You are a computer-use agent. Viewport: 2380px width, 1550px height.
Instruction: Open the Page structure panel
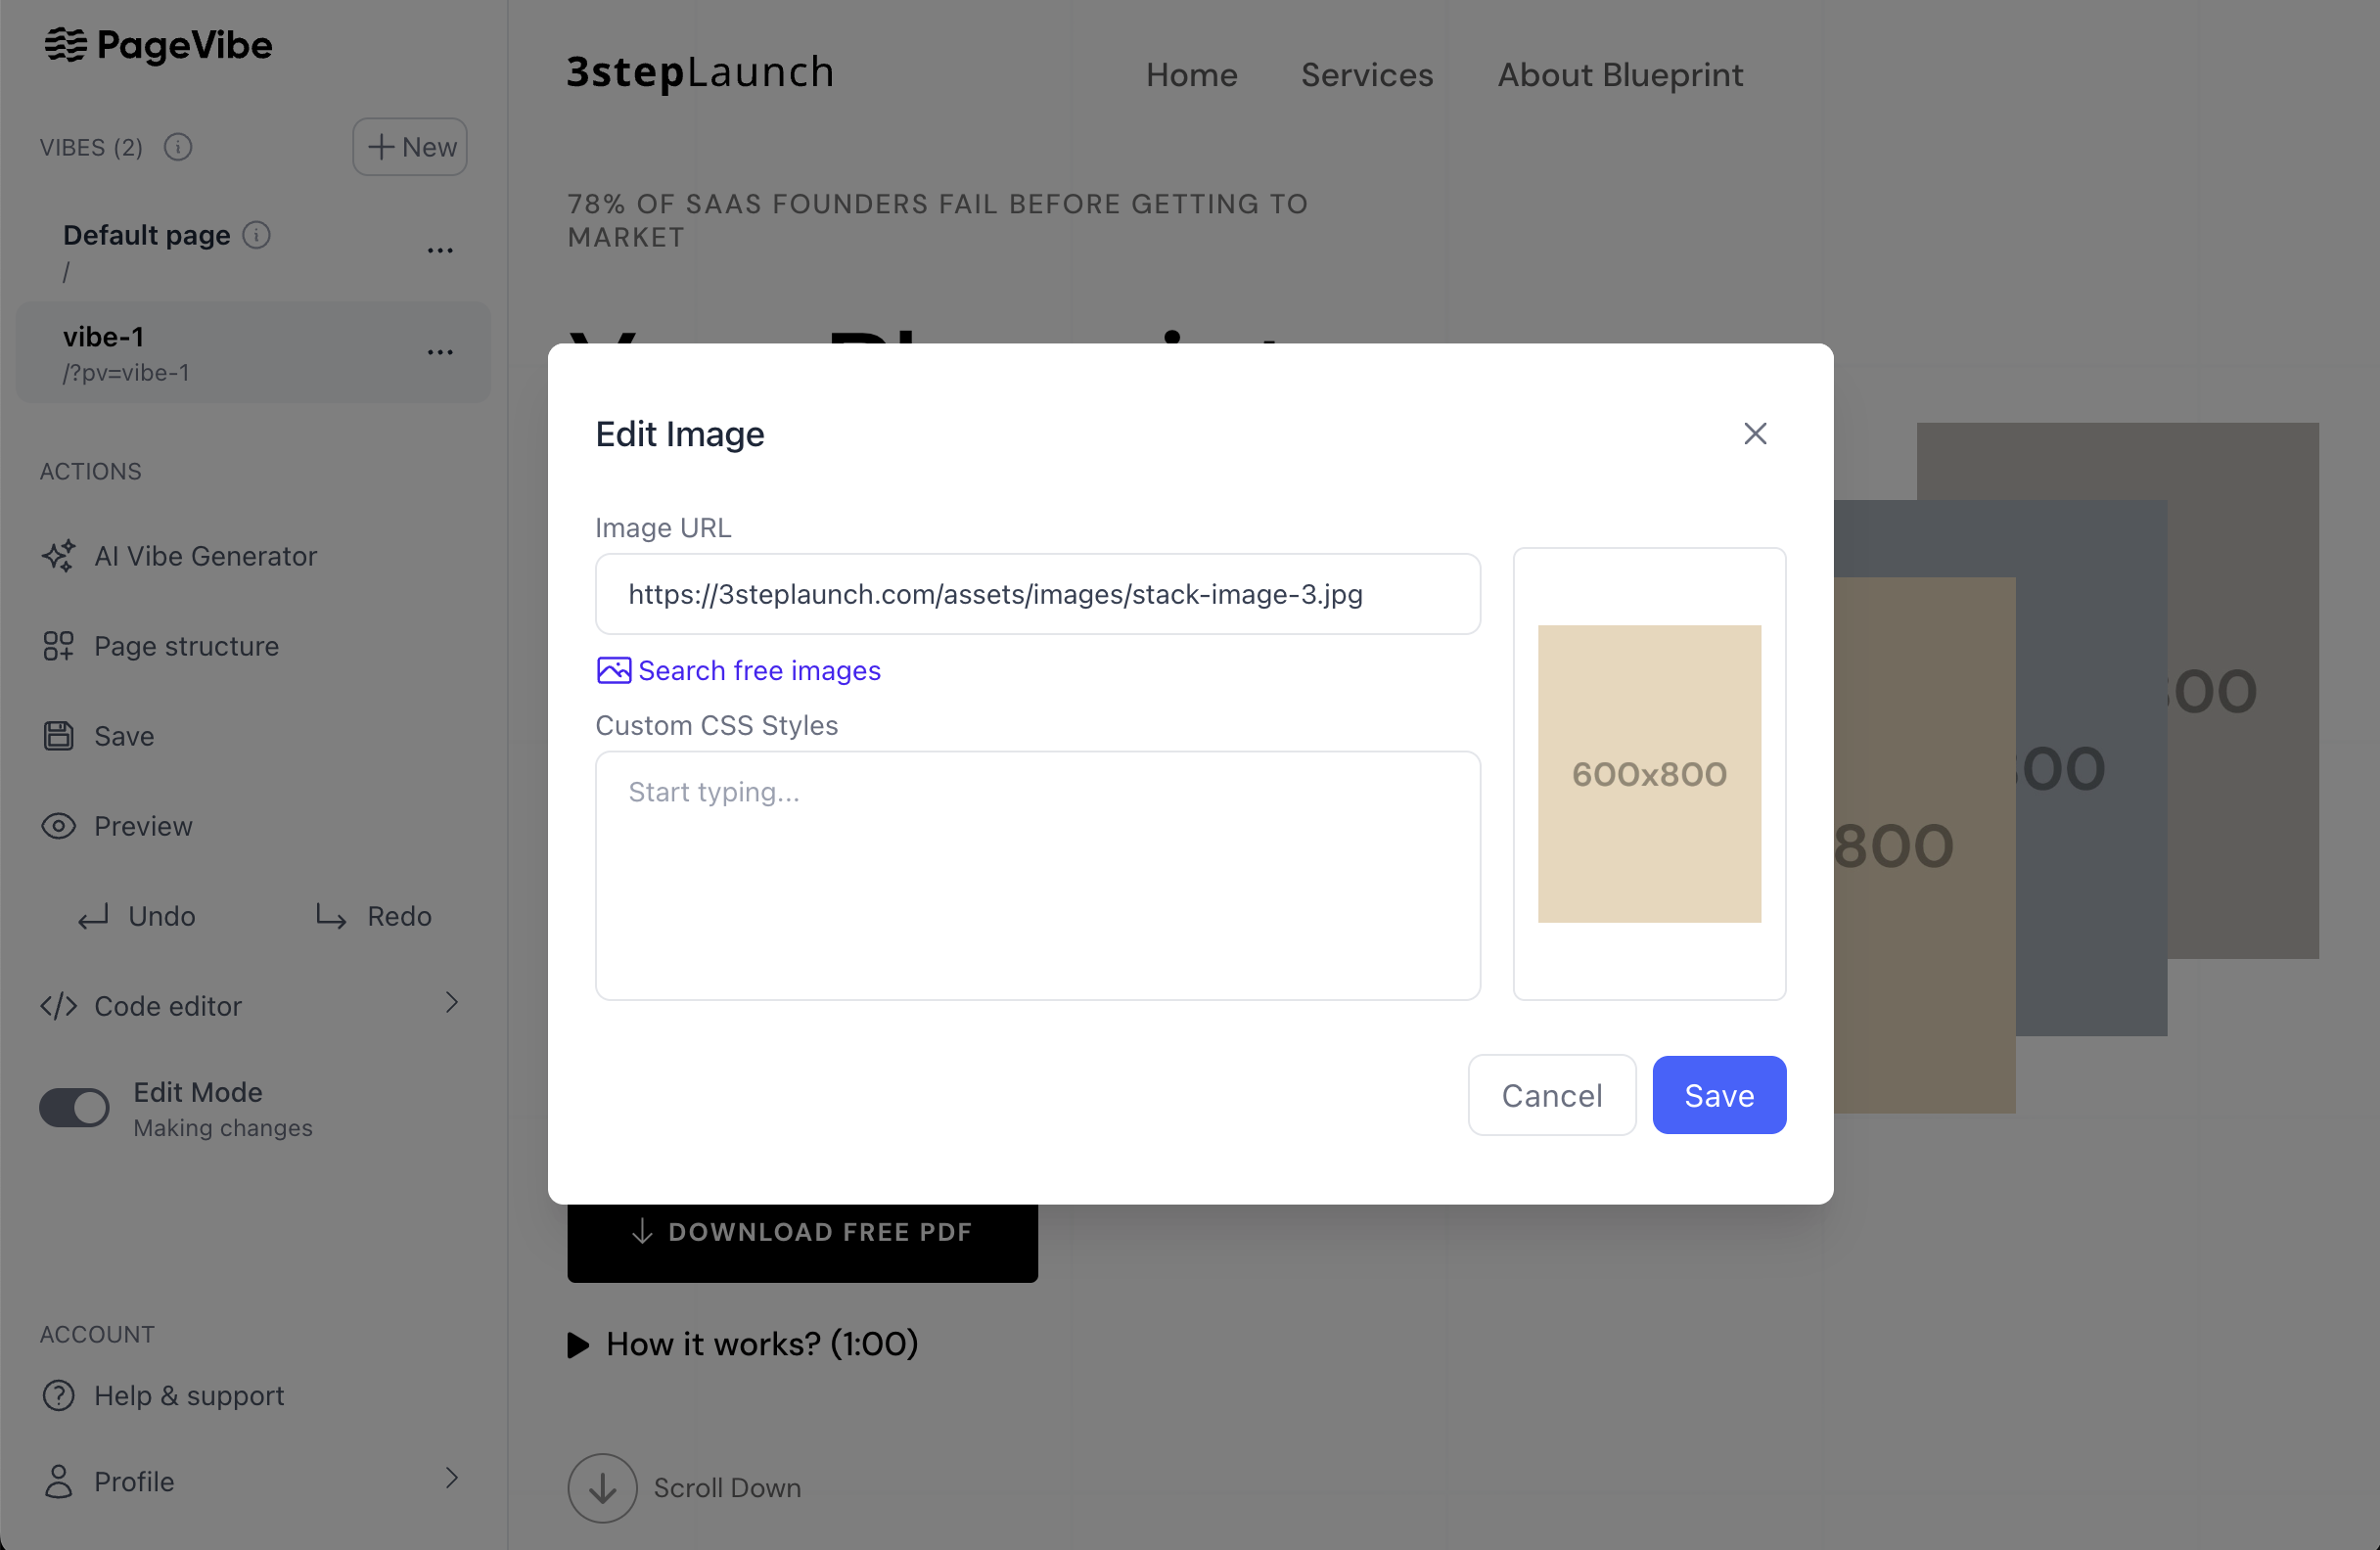(x=186, y=646)
